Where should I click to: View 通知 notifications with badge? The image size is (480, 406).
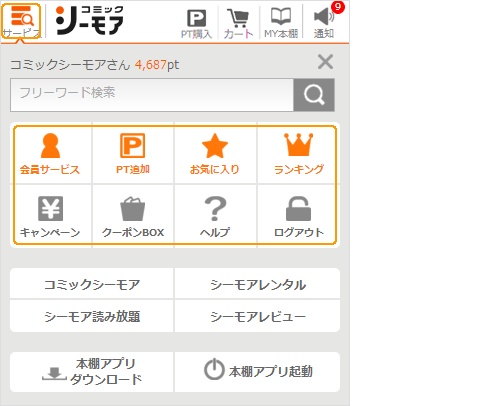coord(324,22)
